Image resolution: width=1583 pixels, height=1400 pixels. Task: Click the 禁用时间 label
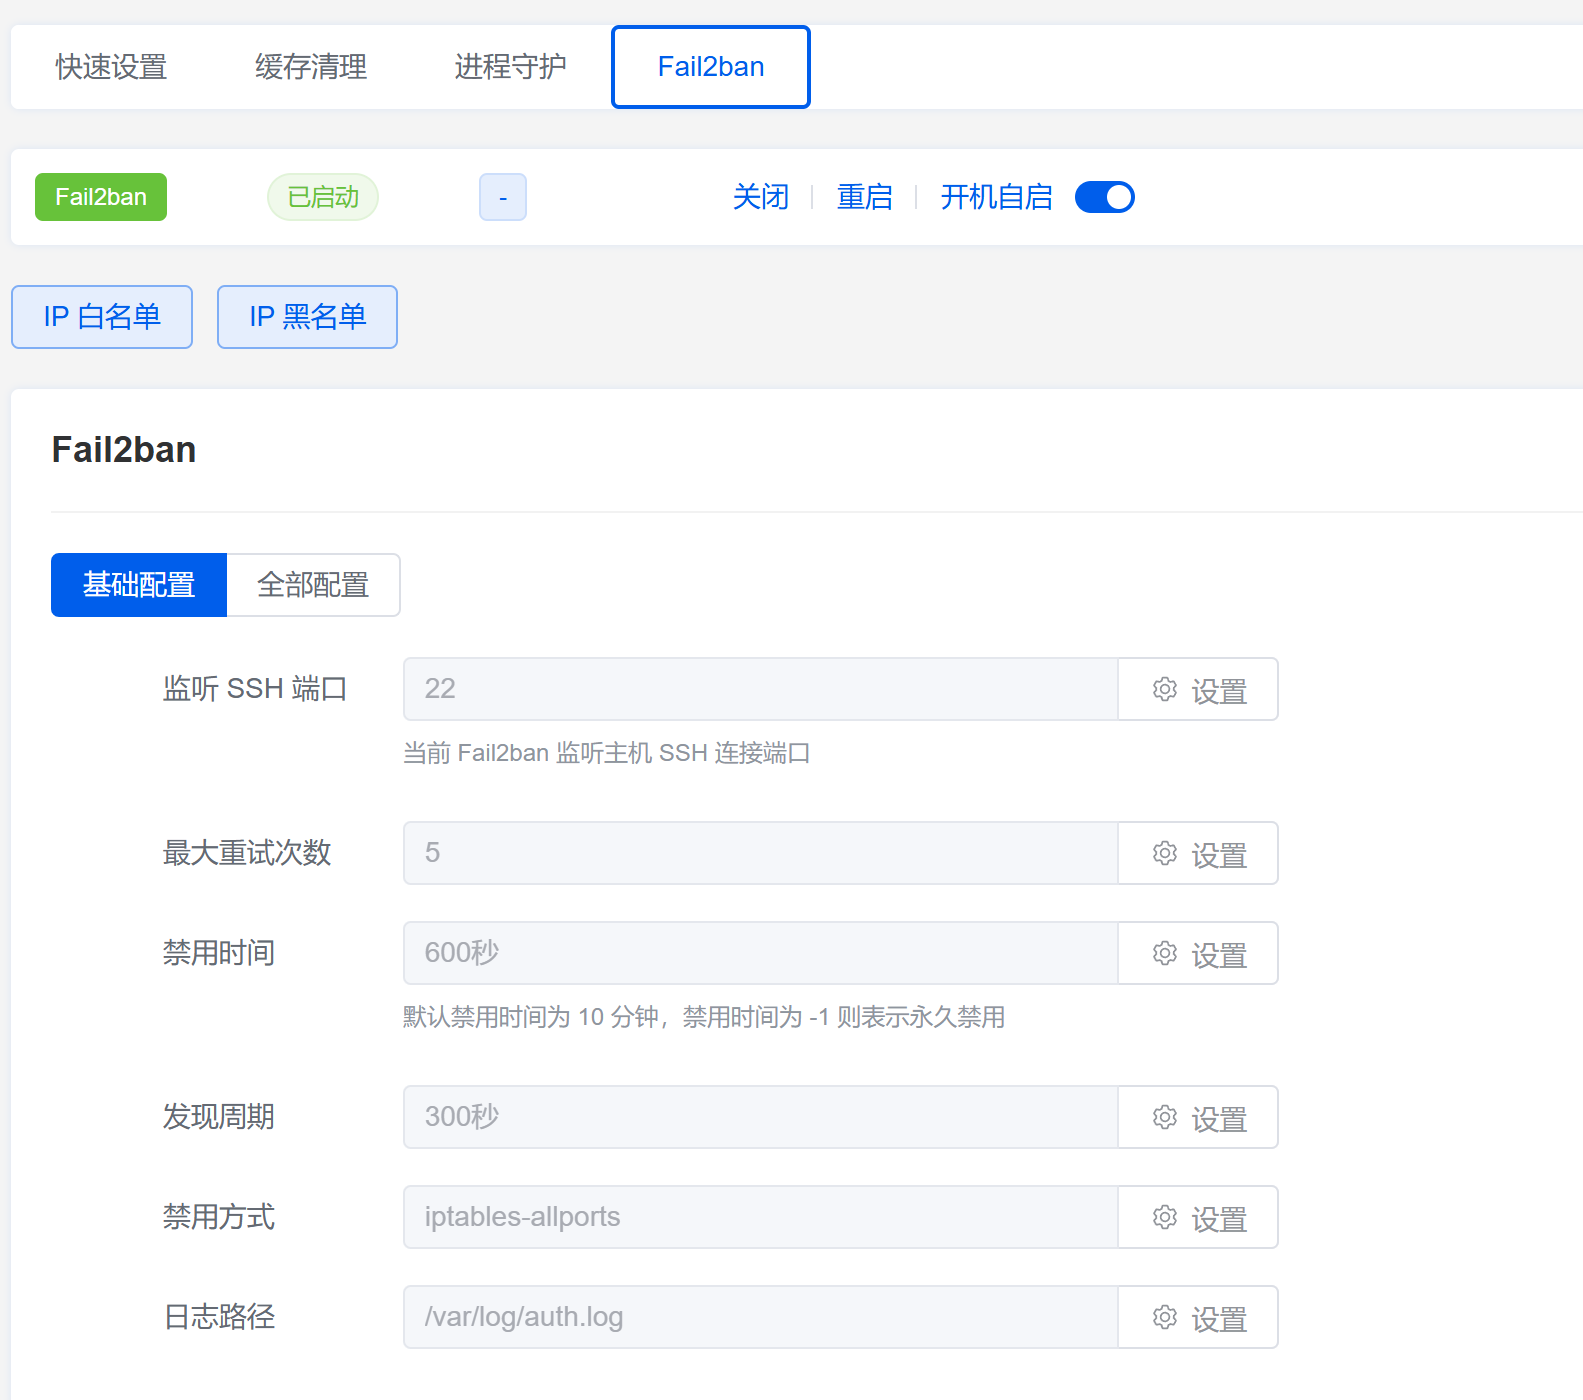pyautogui.click(x=219, y=953)
